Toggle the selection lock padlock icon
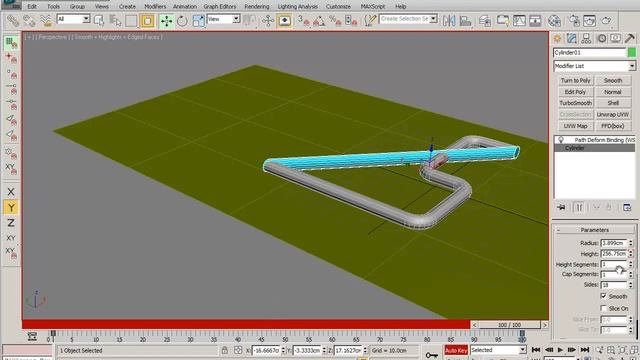Screen dimensions: 640x360 click(224, 350)
